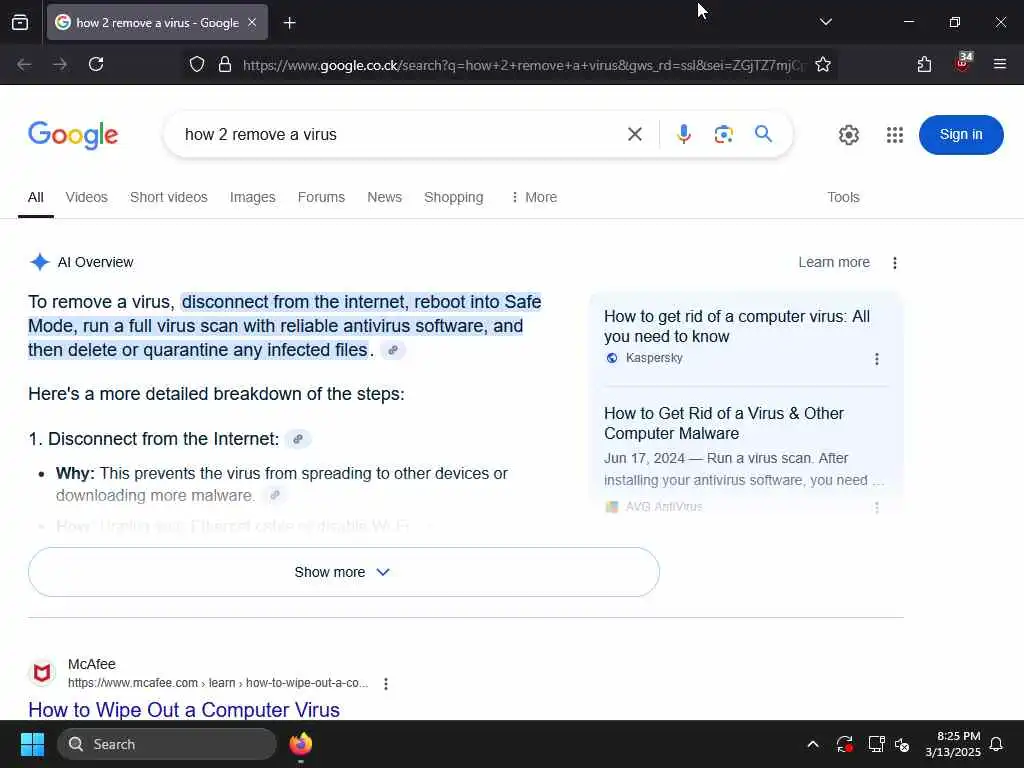Open the search Tools options

tap(843, 197)
